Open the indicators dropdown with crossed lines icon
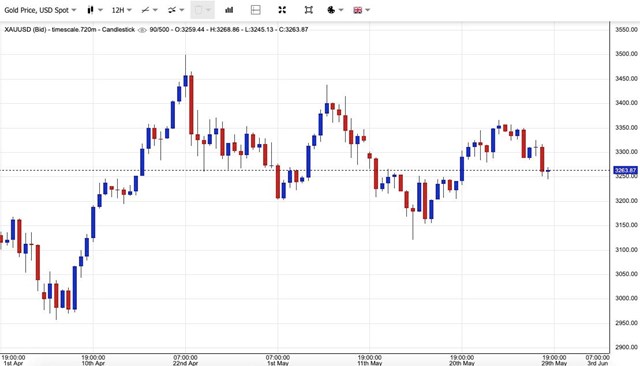 tap(176, 10)
